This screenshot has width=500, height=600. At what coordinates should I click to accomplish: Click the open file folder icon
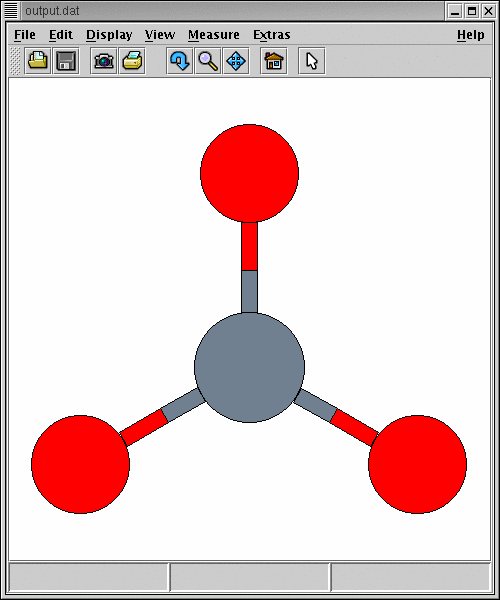[38, 61]
